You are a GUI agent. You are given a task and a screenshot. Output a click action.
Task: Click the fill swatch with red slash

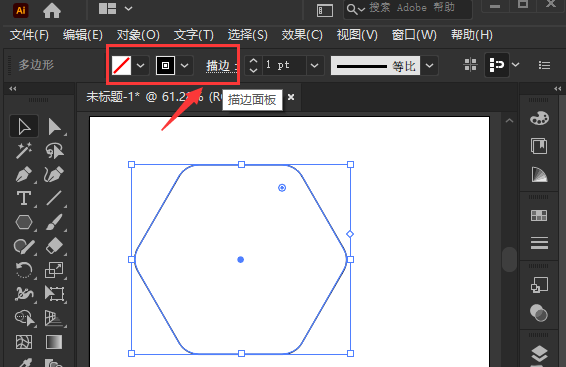pos(122,66)
